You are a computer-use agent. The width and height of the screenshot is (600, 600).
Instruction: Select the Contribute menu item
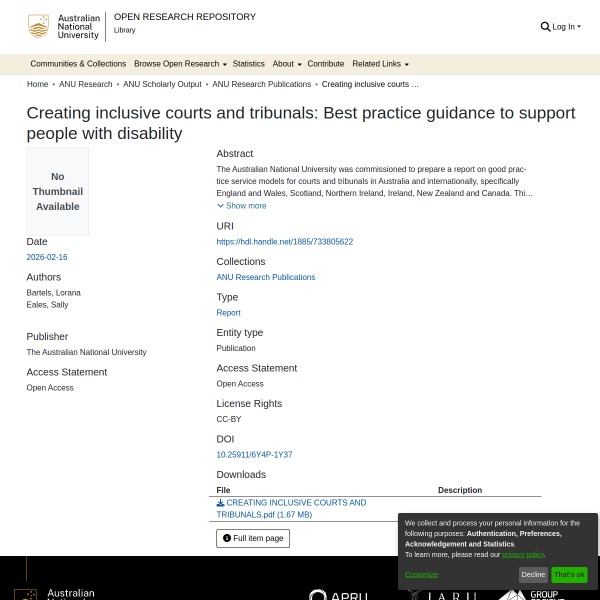click(326, 64)
